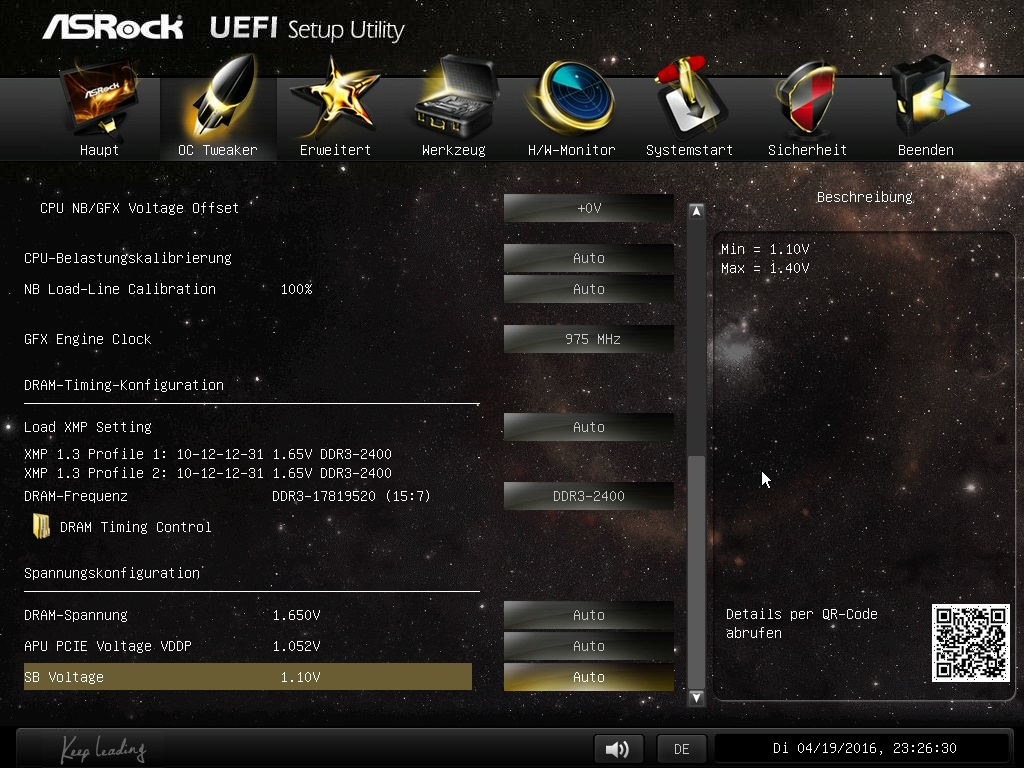Open the Werkzeug toolbox icon
The height and width of the screenshot is (768, 1024).
tap(455, 98)
